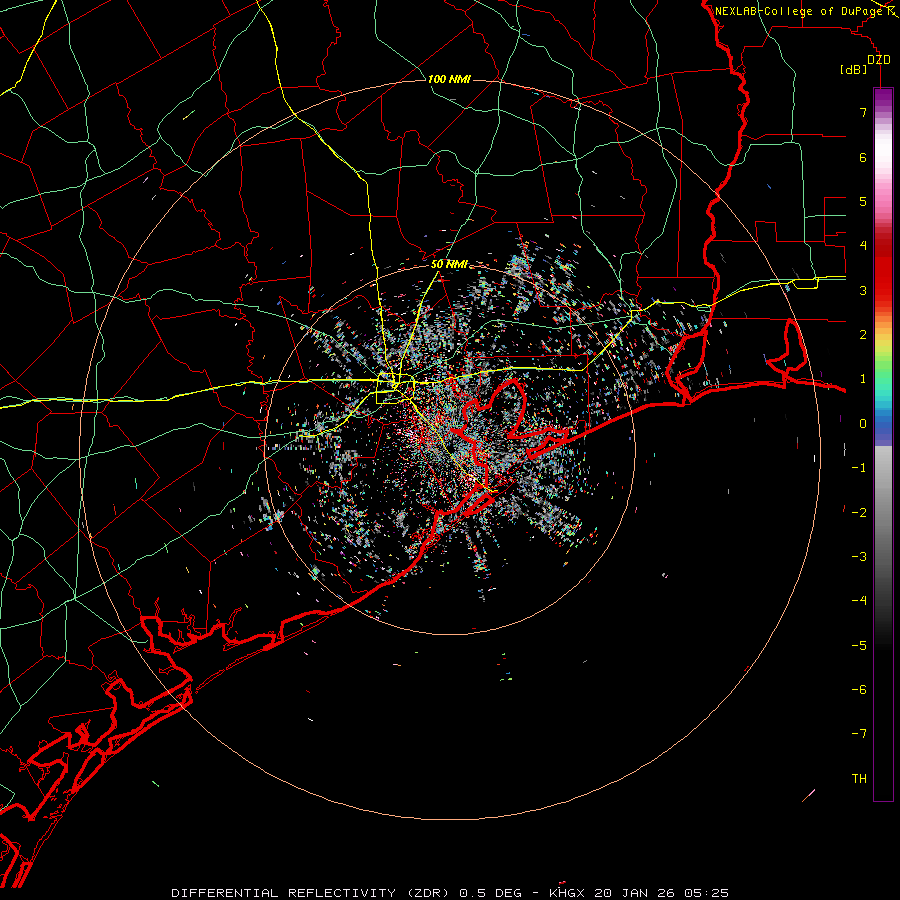Image resolution: width=900 pixels, height=900 pixels.
Task: Click the "5" tick label on the scale
Action: point(863,201)
